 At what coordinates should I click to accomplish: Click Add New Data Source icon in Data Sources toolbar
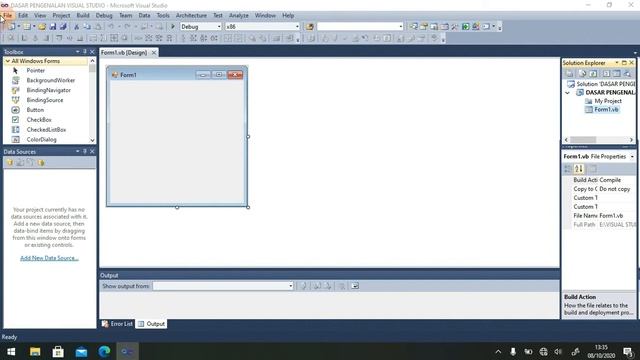[x=9, y=162]
